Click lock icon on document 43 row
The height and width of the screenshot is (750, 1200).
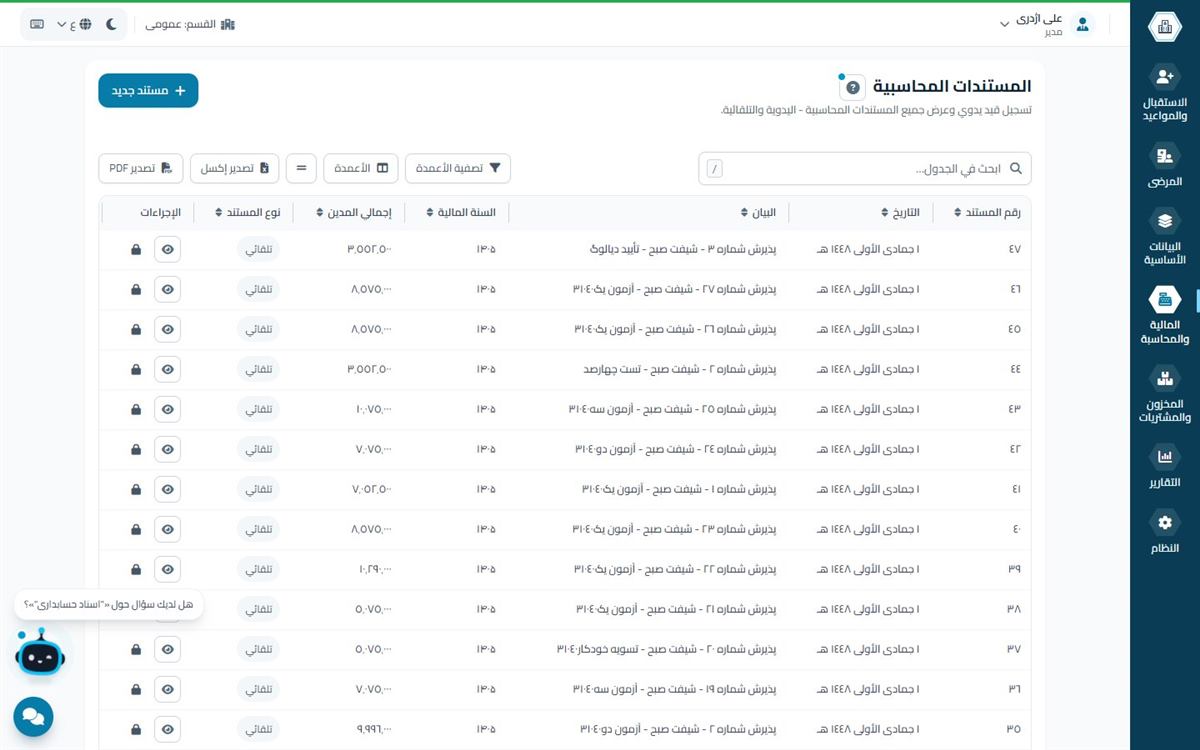coord(136,409)
